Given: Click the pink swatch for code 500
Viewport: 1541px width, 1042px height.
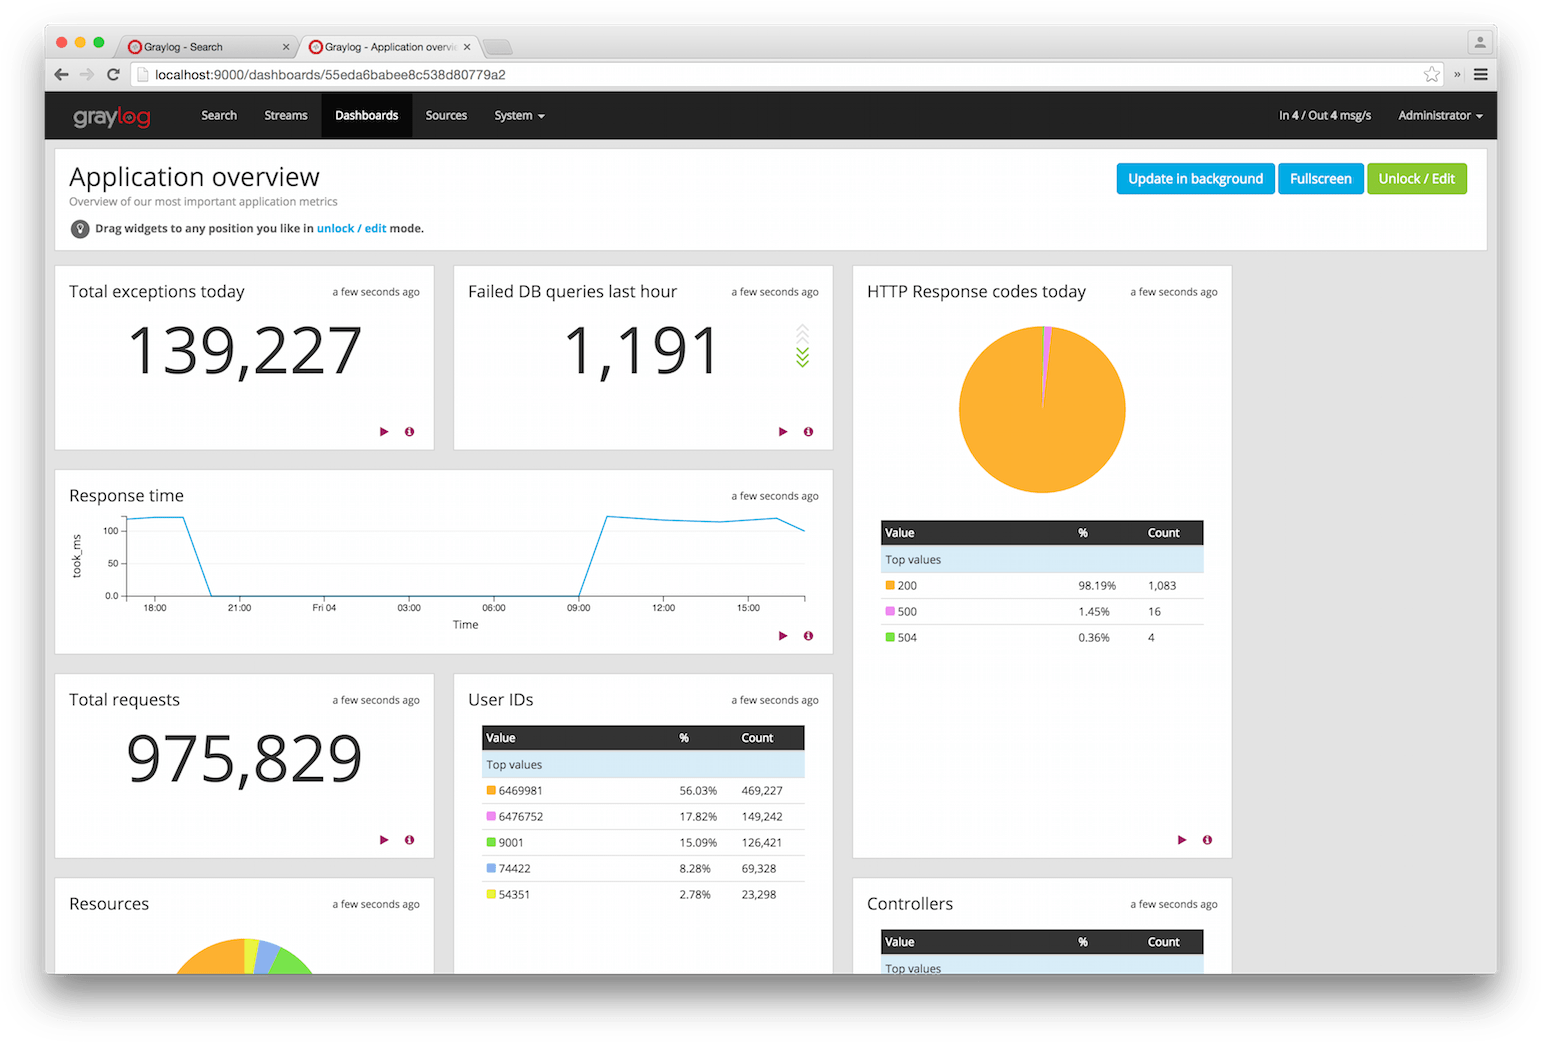Looking at the screenshot, I should 890,611.
